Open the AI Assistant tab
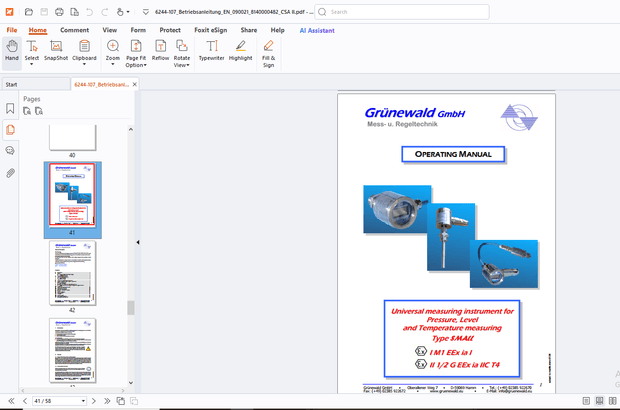 (317, 30)
